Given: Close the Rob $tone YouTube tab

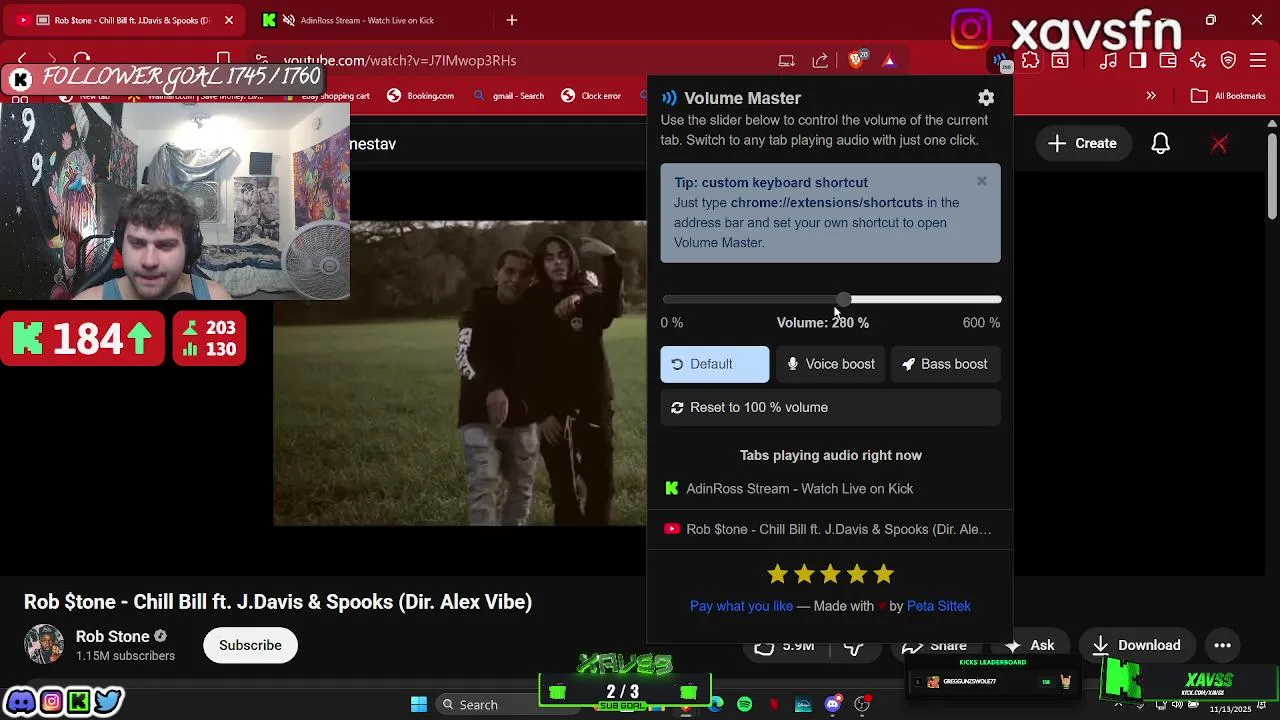Looking at the screenshot, I should pos(229,20).
